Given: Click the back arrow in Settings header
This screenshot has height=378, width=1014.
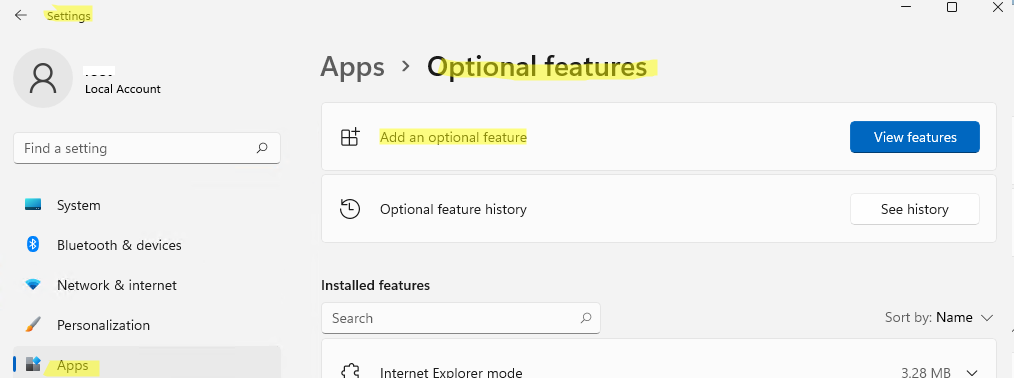Looking at the screenshot, I should pyautogui.click(x=21, y=15).
